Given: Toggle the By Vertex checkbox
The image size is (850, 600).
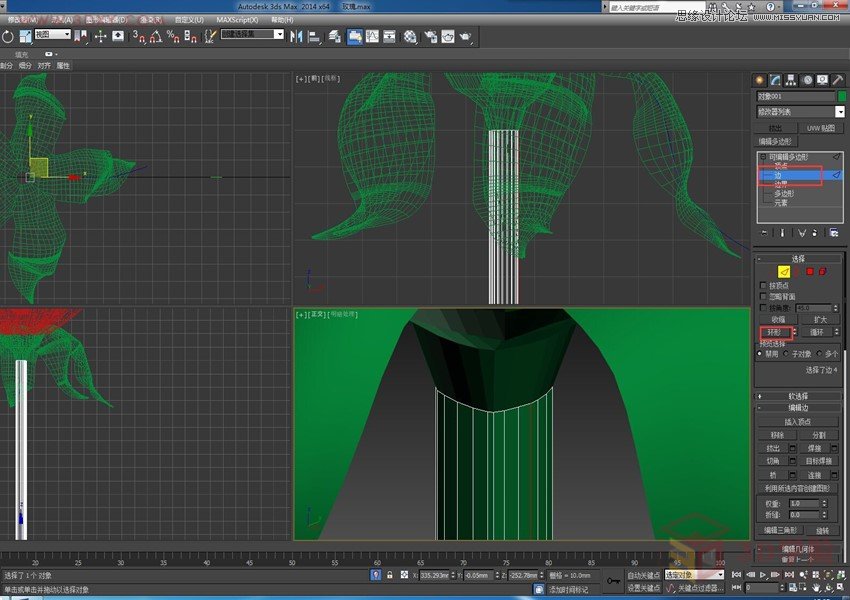Looking at the screenshot, I should pos(763,285).
